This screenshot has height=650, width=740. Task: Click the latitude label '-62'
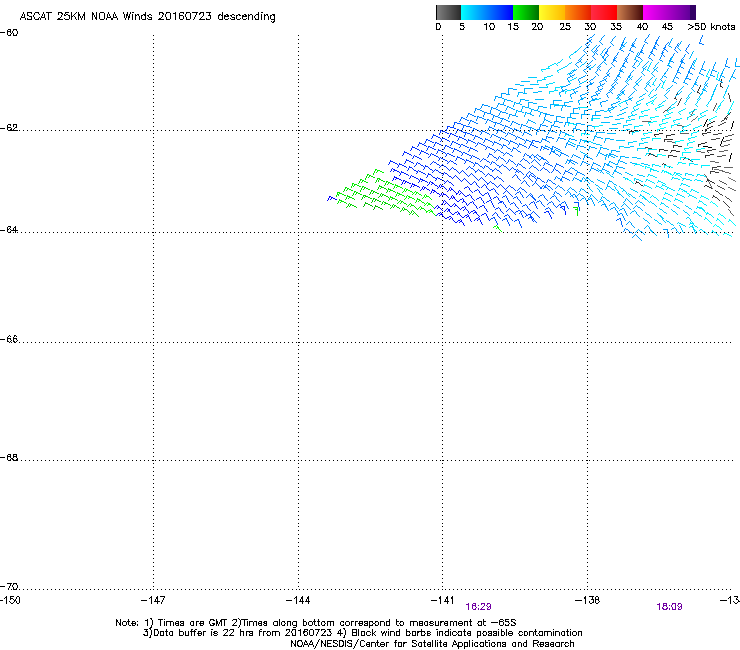(9, 128)
